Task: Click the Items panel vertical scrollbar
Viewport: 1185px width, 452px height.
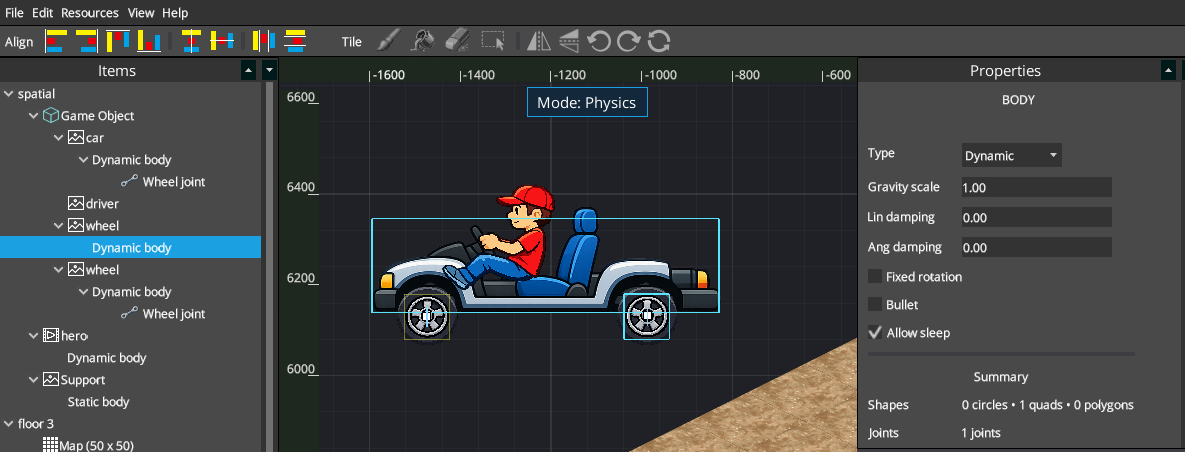Action: (271, 267)
